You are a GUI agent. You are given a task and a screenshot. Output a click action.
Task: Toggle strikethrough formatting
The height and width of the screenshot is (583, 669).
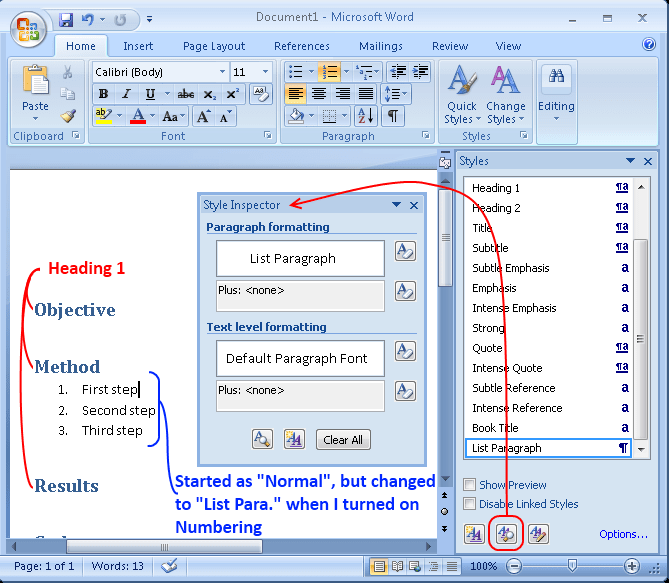(186, 93)
